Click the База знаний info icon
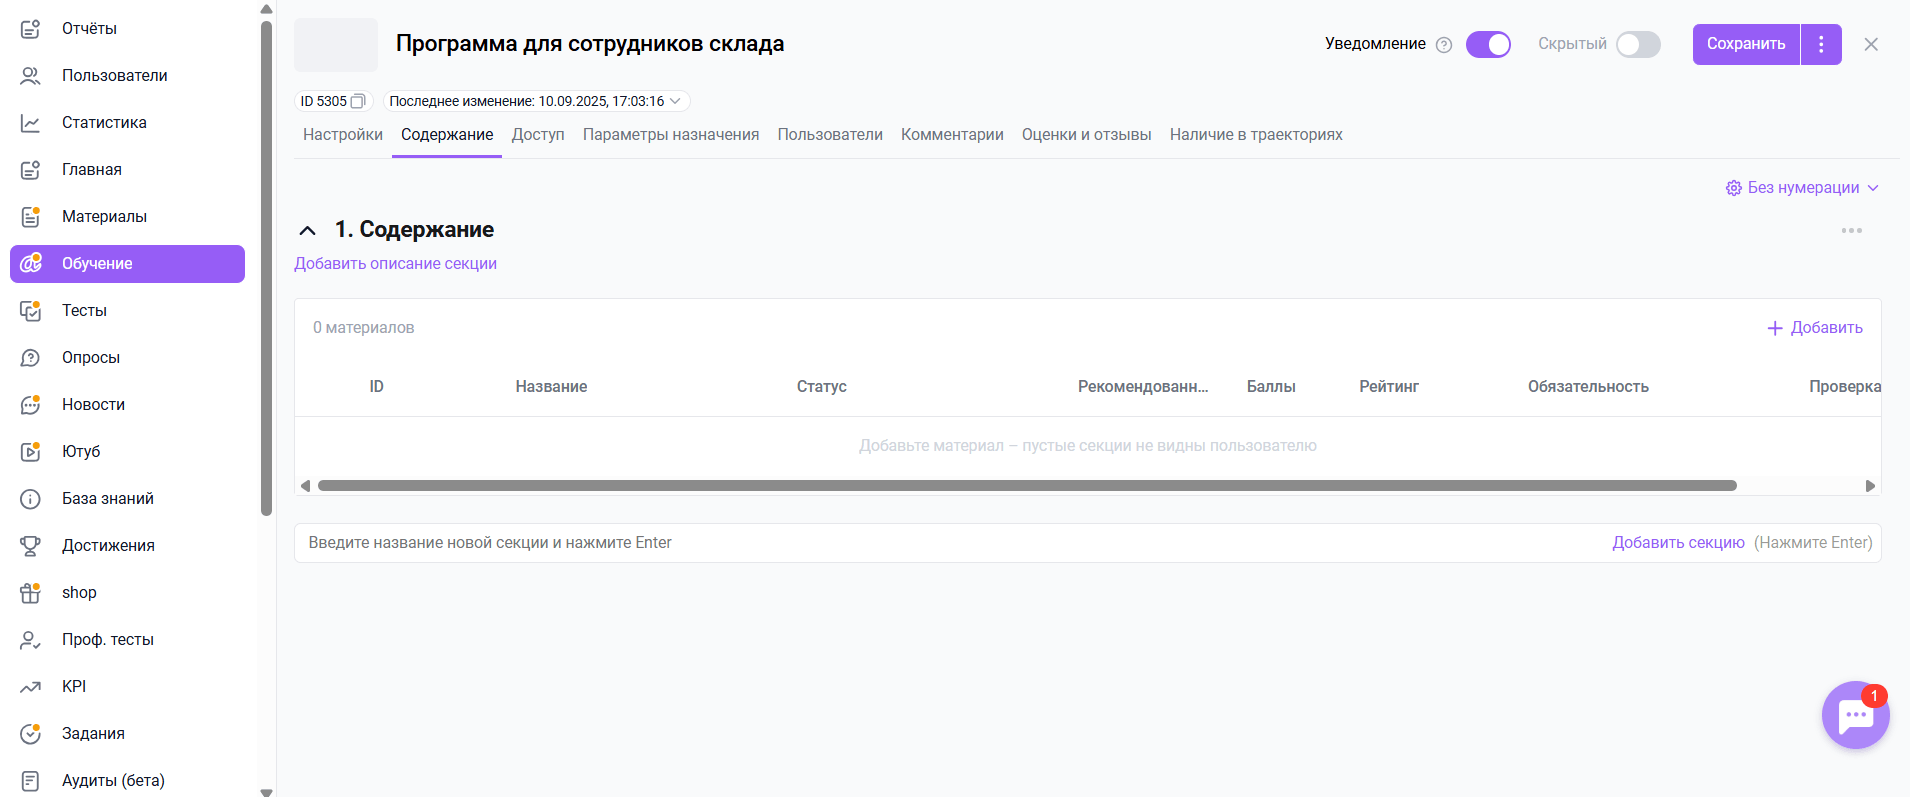The image size is (1910, 797). [x=30, y=499]
